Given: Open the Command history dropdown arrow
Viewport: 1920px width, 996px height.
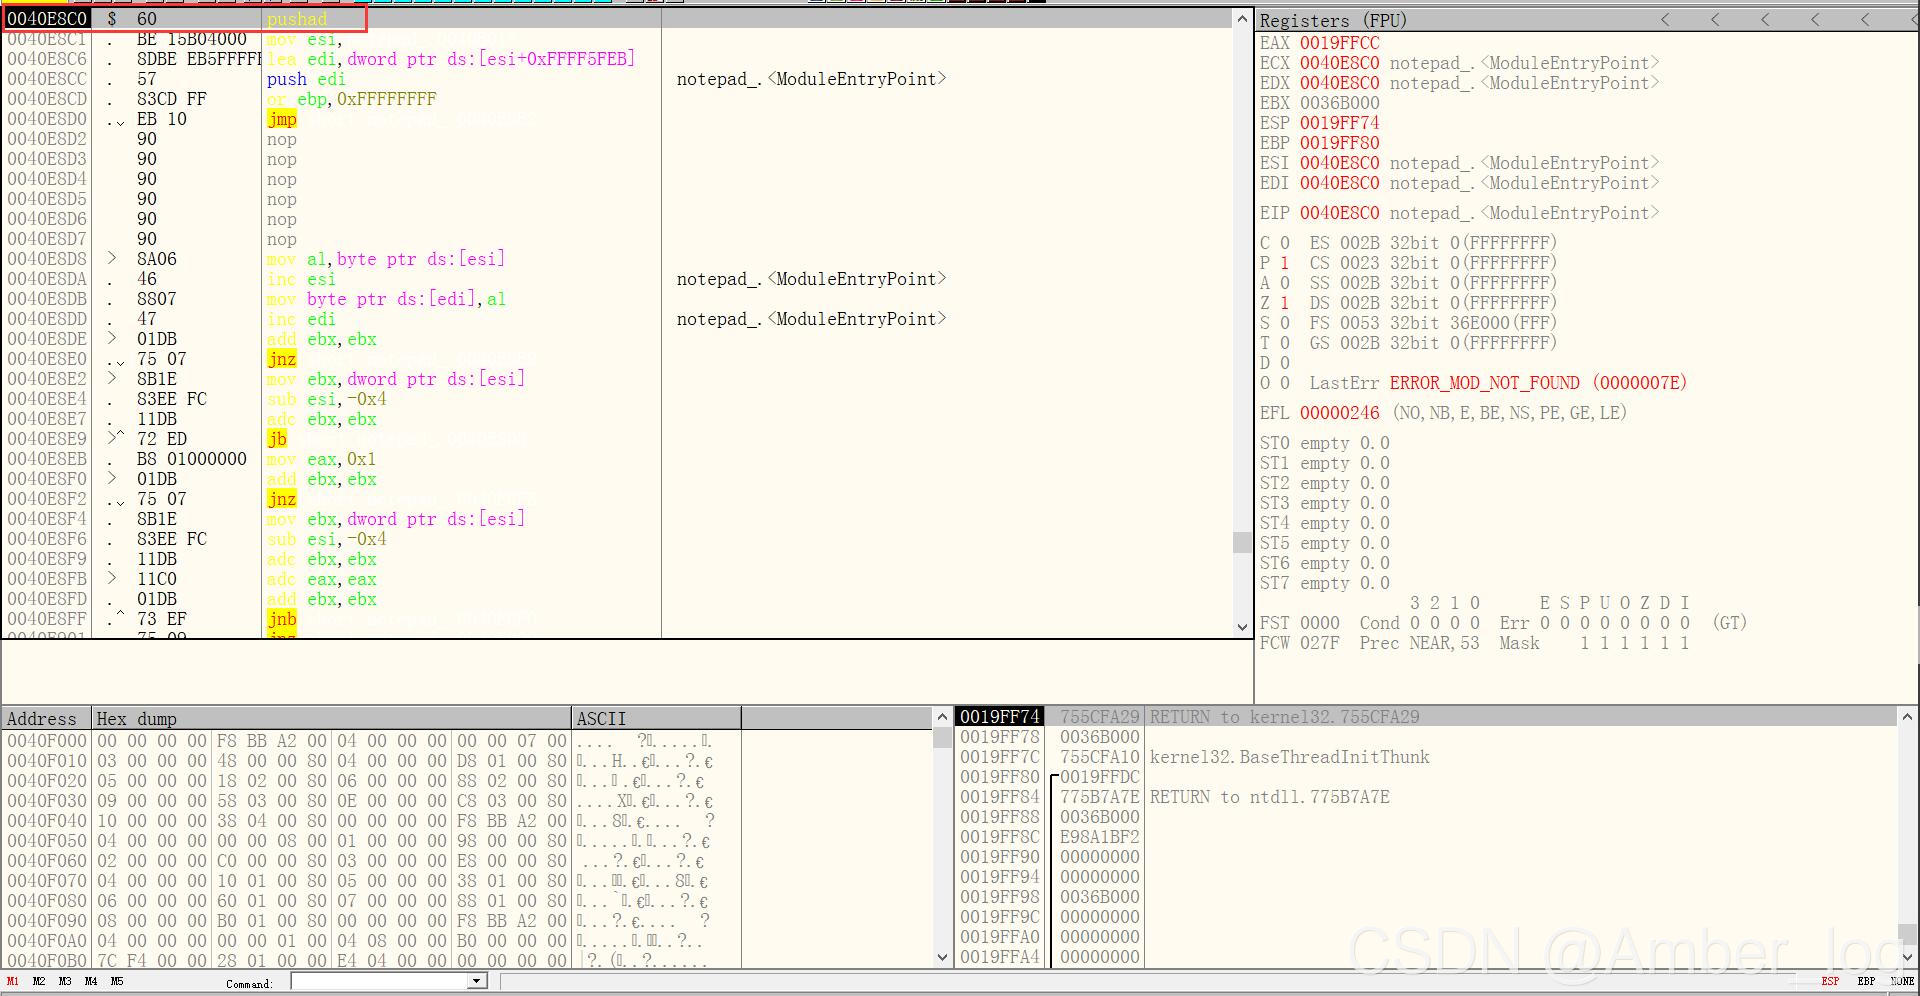Looking at the screenshot, I should click(478, 982).
